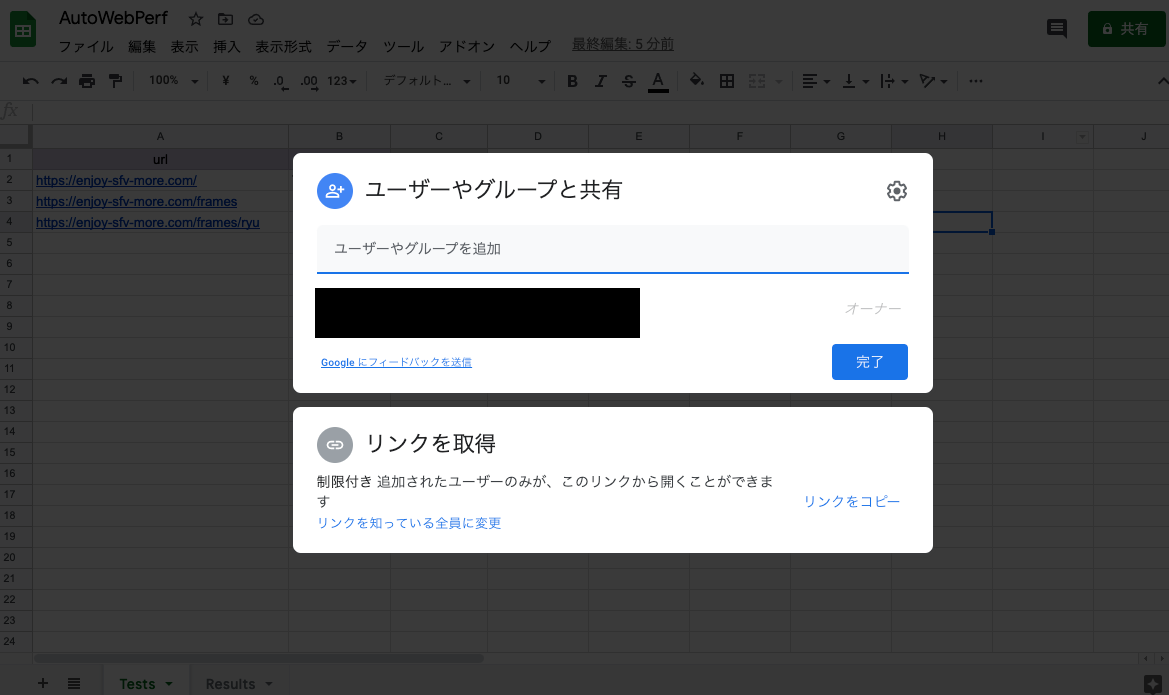Click the redo icon

tap(59, 81)
